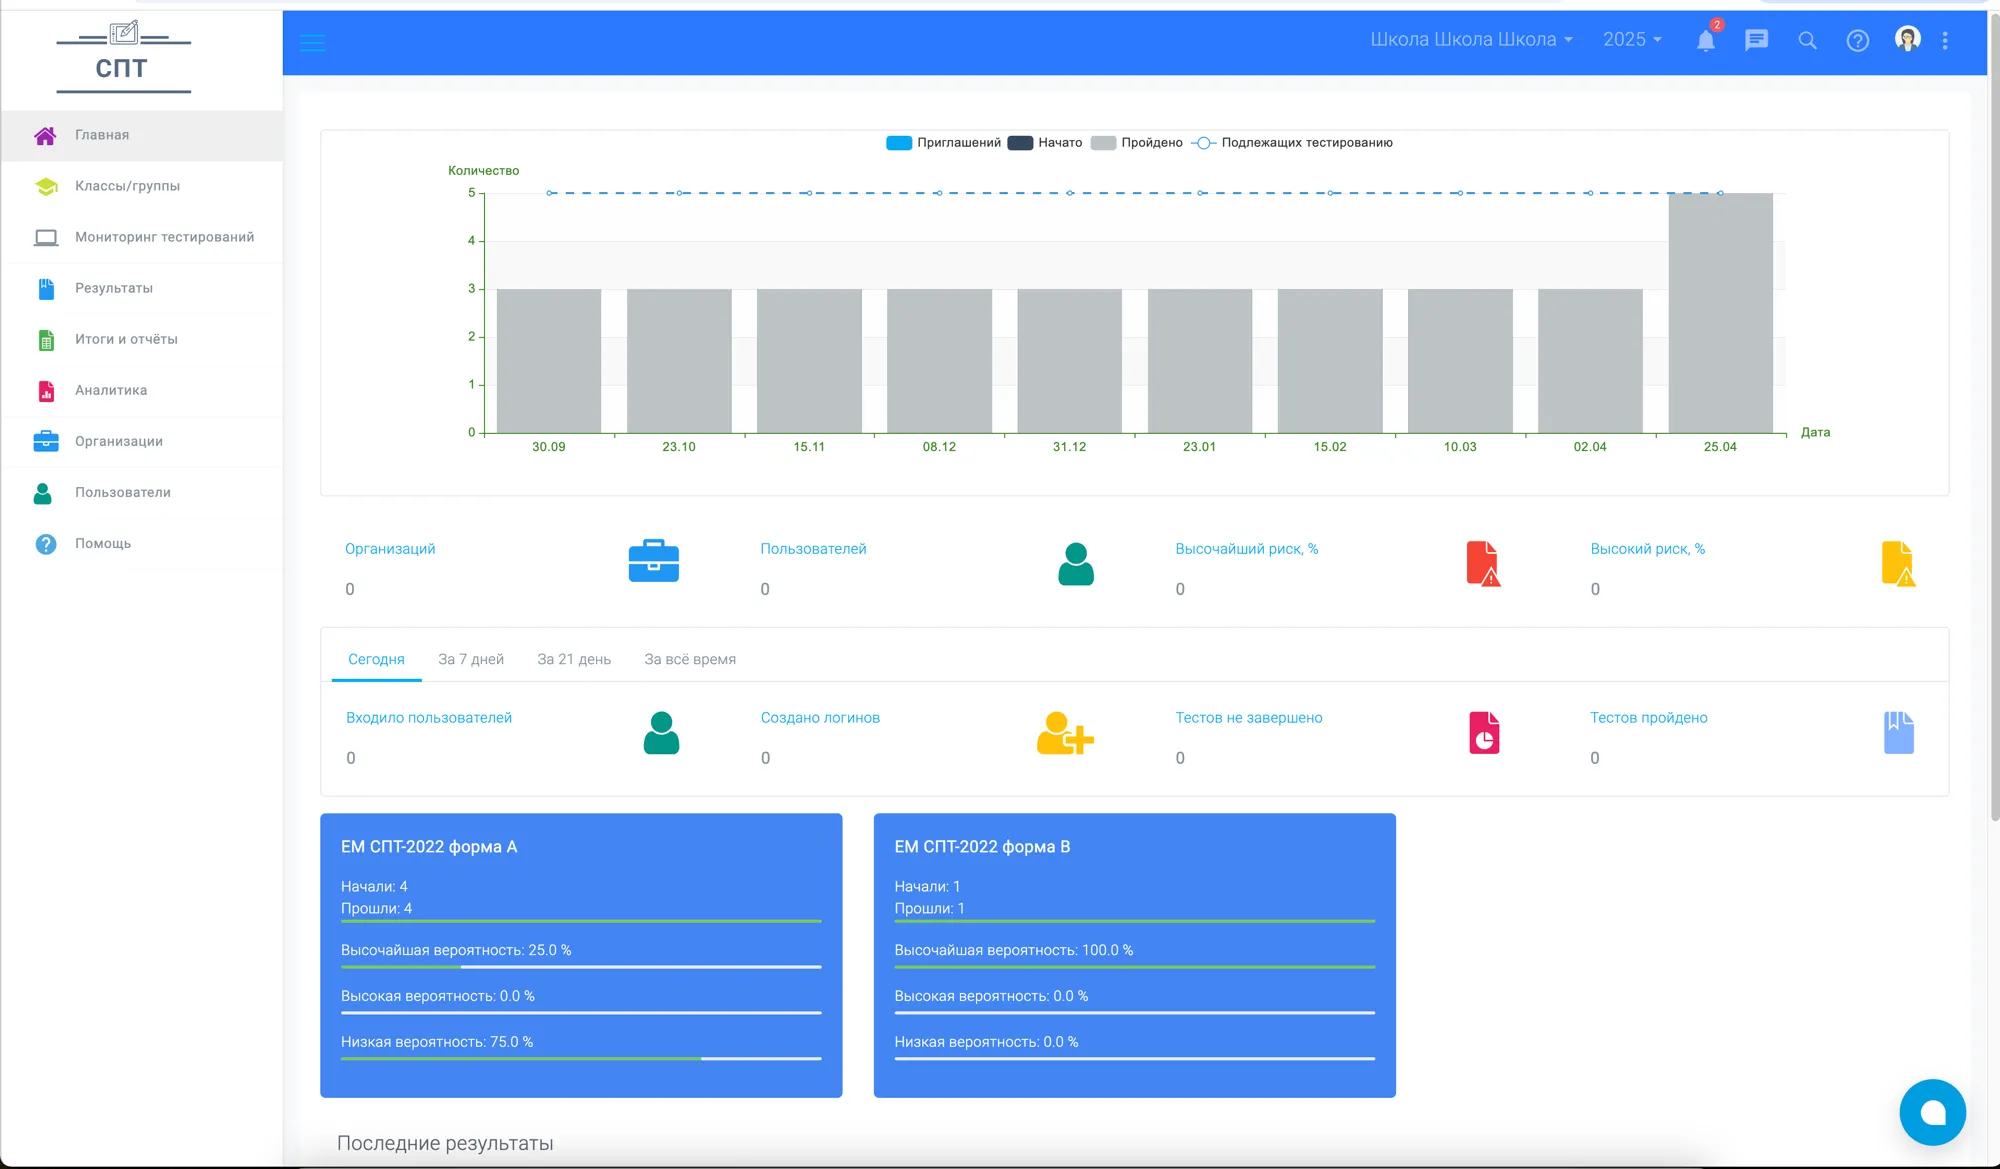
Task: Open Пользователи menu item
Action: [x=142, y=493]
